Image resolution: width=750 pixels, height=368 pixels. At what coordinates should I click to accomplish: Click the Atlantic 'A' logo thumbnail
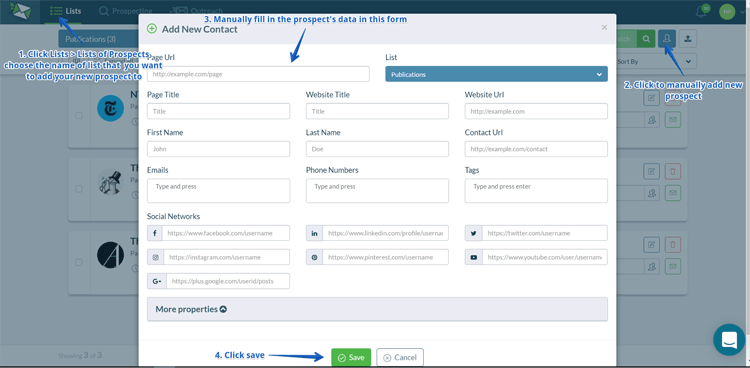pos(110,255)
